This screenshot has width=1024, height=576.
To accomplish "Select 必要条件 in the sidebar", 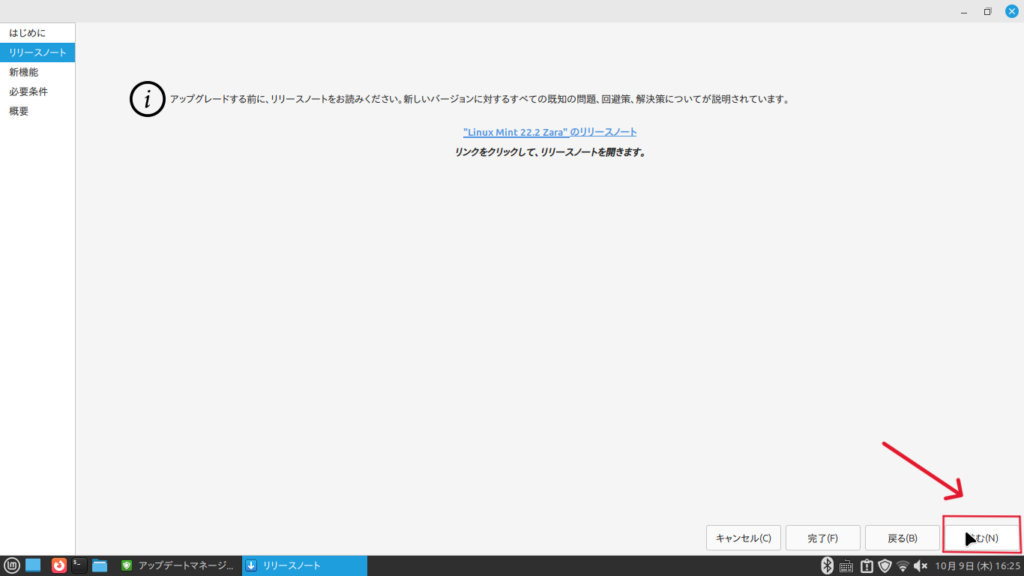I will [28, 91].
